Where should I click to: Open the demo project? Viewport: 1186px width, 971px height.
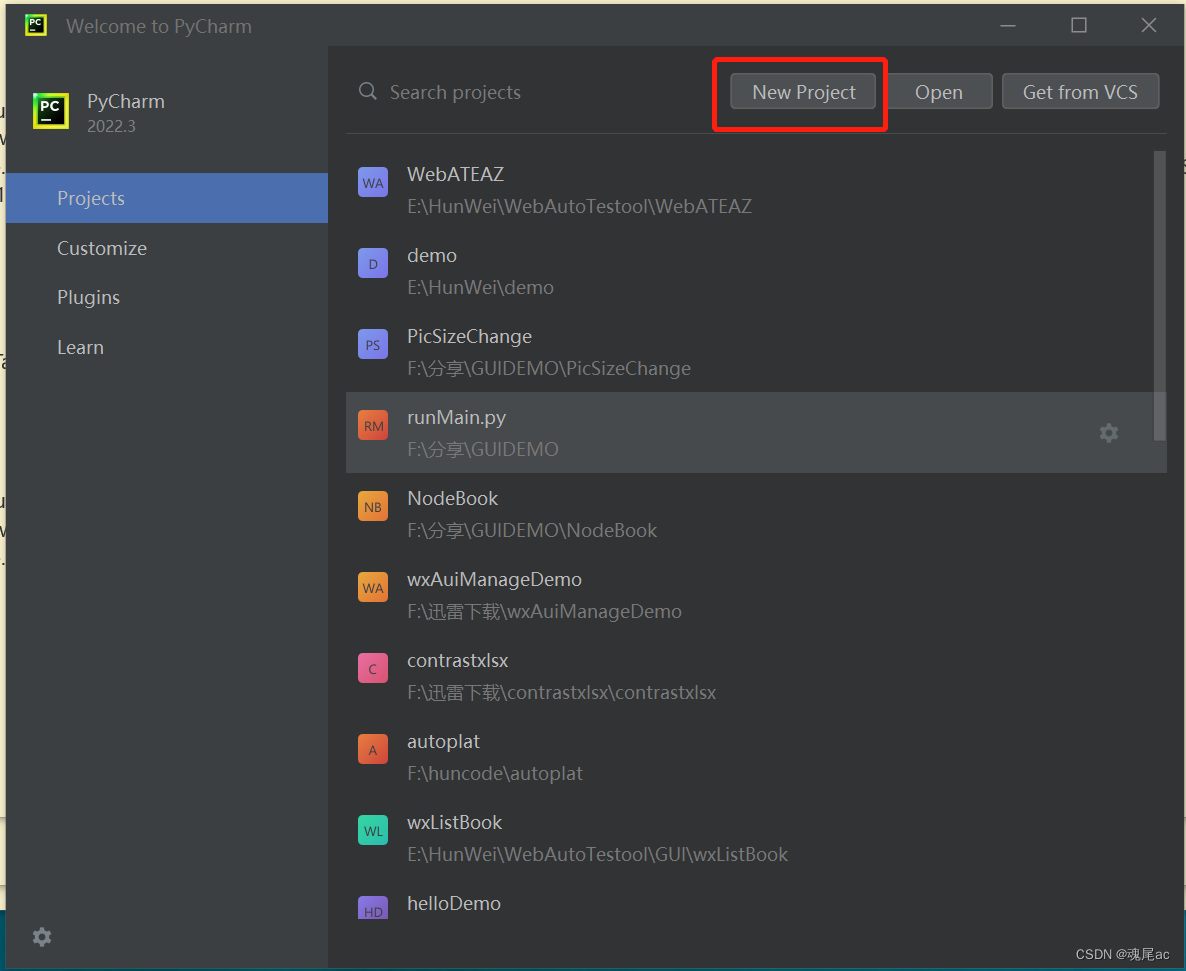[756, 271]
